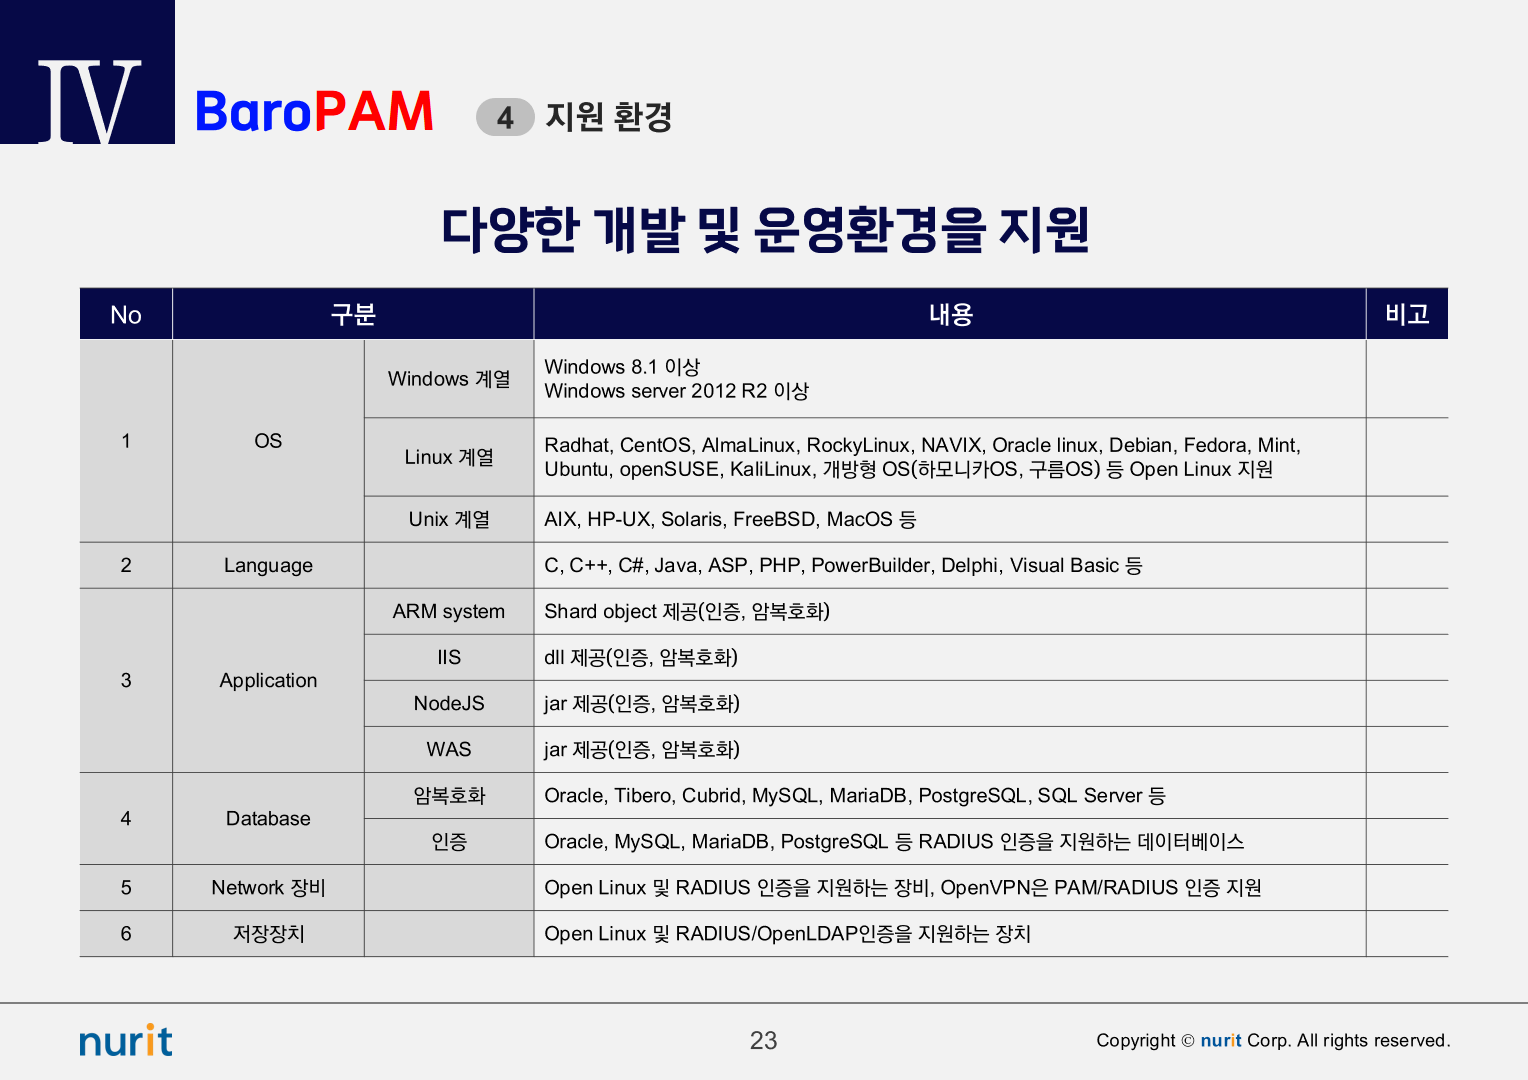Click the number 4 section badge
The image size is (1528, 1080).
[x=505, y=117]
